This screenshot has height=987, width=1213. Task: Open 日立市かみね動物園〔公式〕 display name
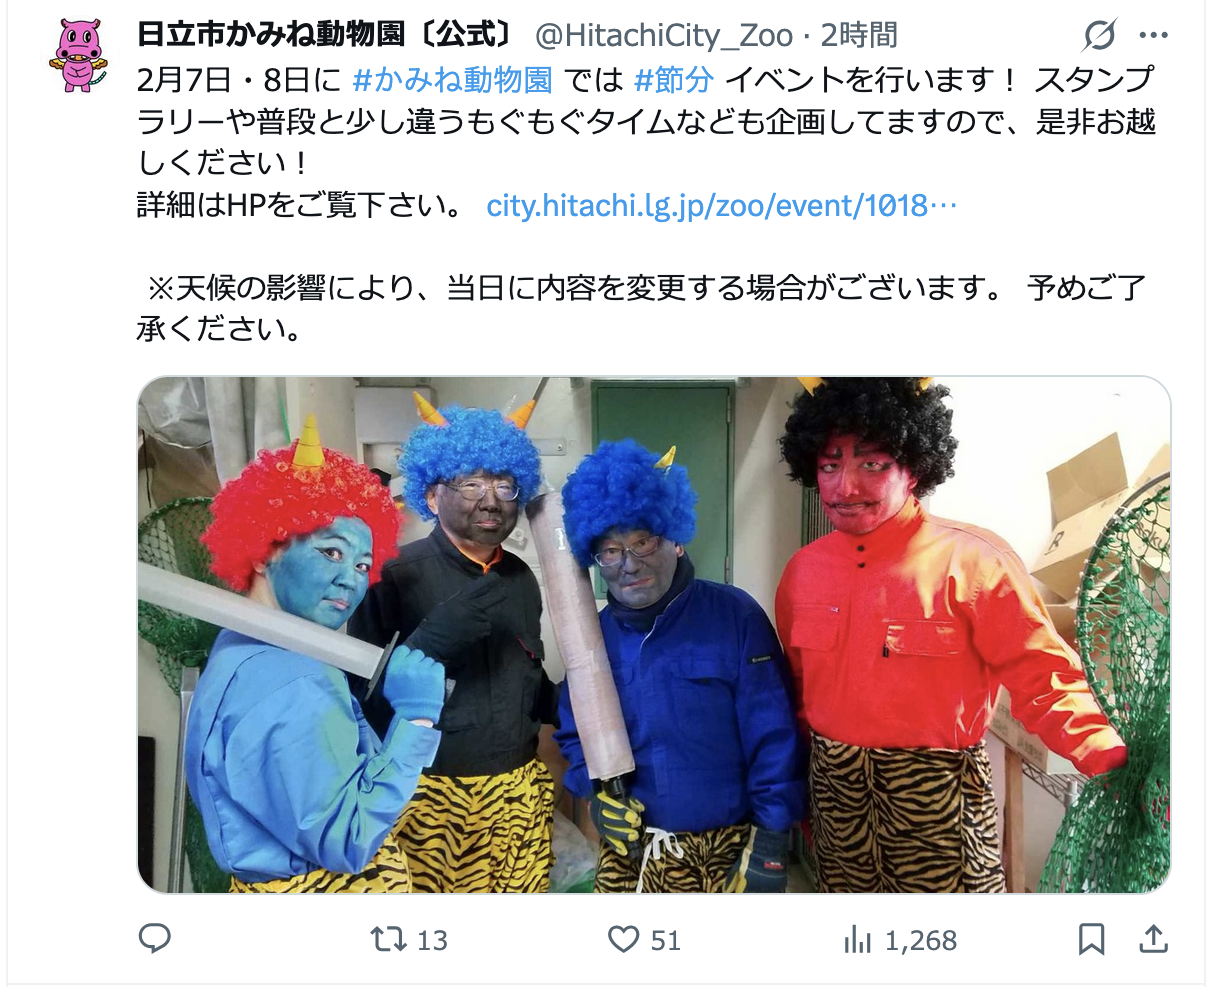(x=325, y=35)
